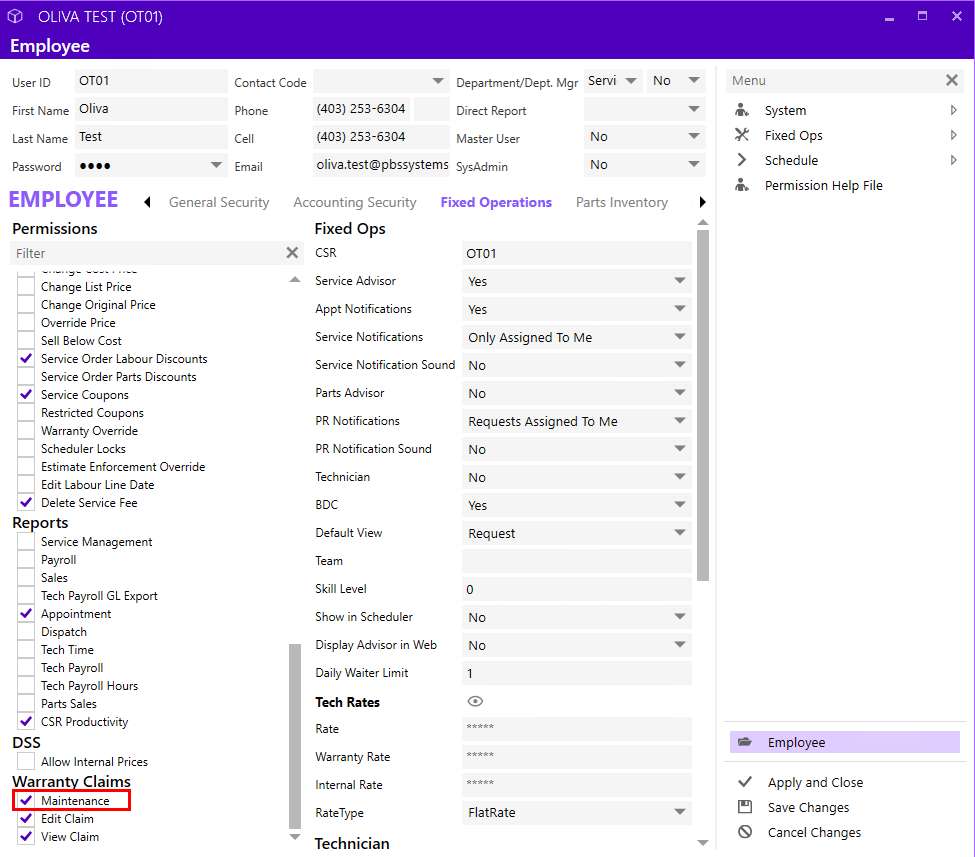Open the SysAdmin dropdown
The image size is (975, 857).
[x=645, y=165]
